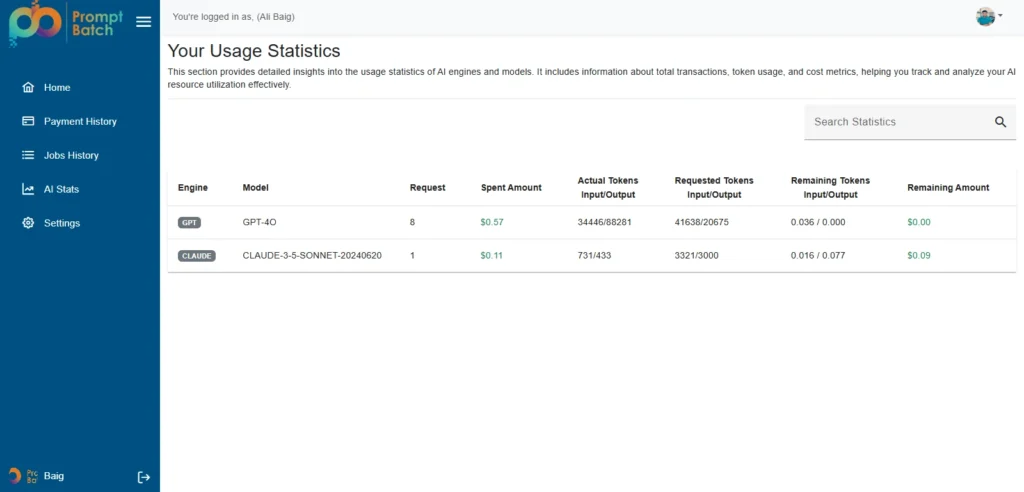The image size is (1024, 492).
Task: Click the Payment History card icon
Action: (x=28, y=122)
